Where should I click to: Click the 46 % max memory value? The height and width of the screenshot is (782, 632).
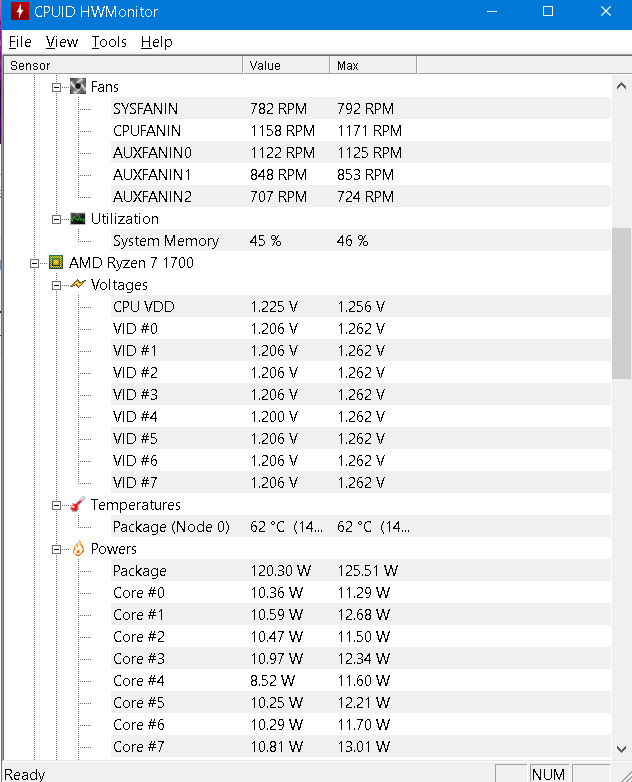[x=352, y=241]
